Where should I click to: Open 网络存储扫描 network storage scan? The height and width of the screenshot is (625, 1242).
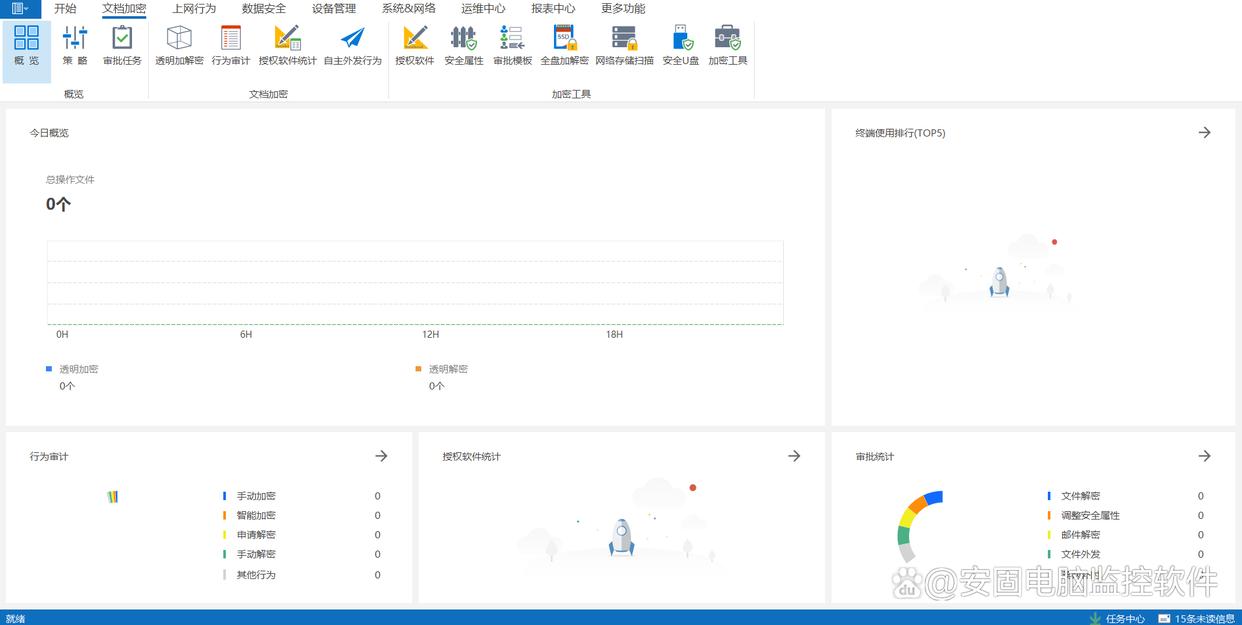coord(624,45)
